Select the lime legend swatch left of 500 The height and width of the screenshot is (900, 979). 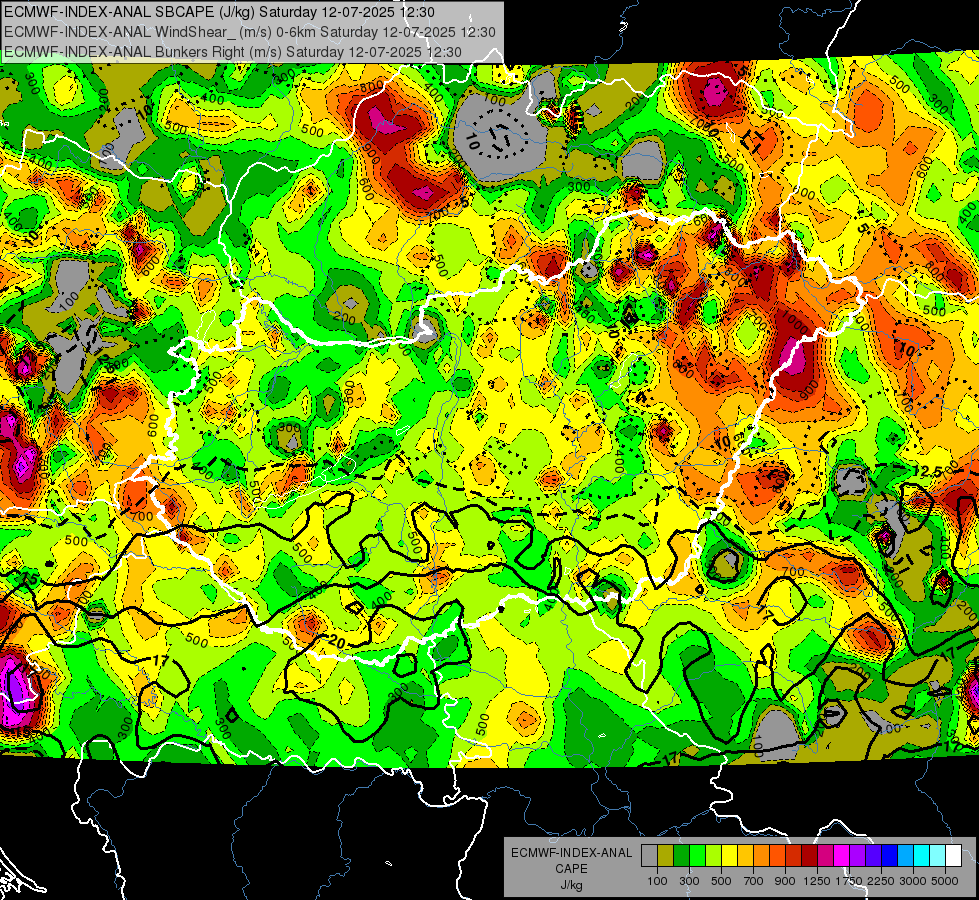[x=713, y=856]
